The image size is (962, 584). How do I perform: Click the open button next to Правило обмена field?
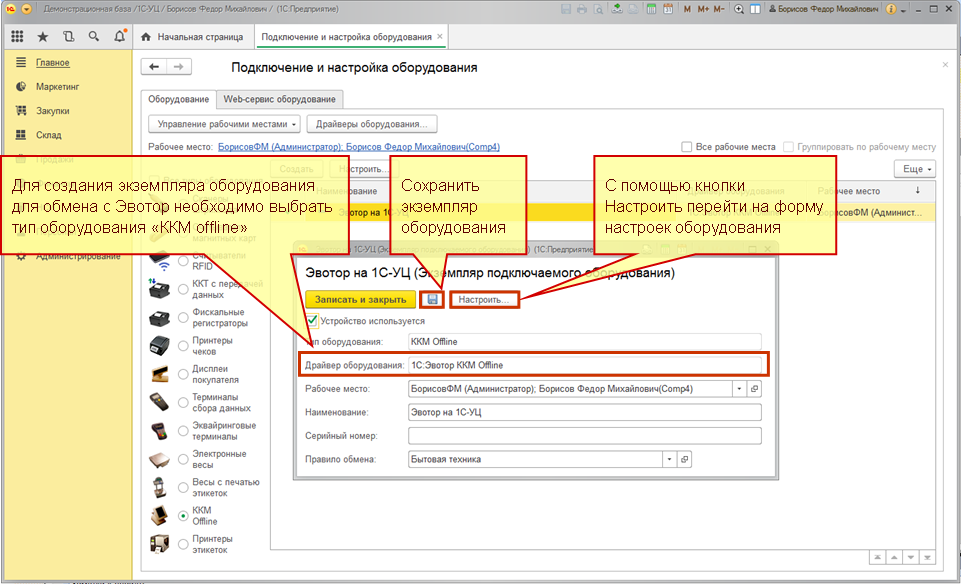(685, 459)
